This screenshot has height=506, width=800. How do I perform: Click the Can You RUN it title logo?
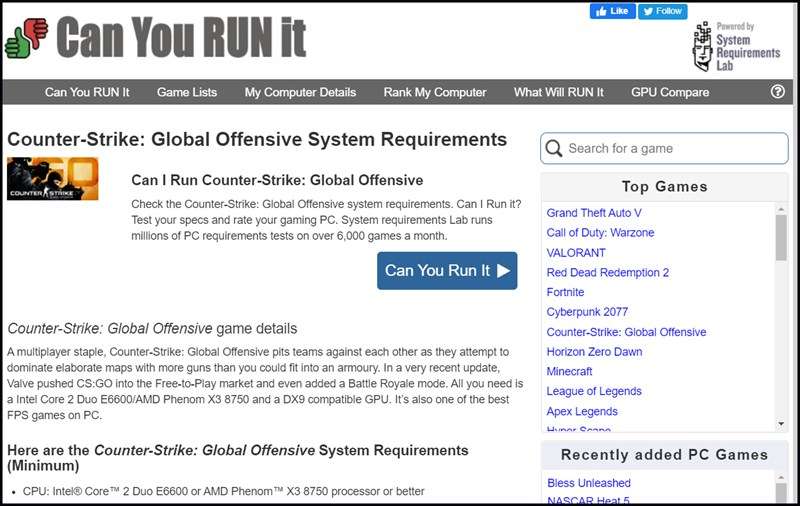(181, 37)
